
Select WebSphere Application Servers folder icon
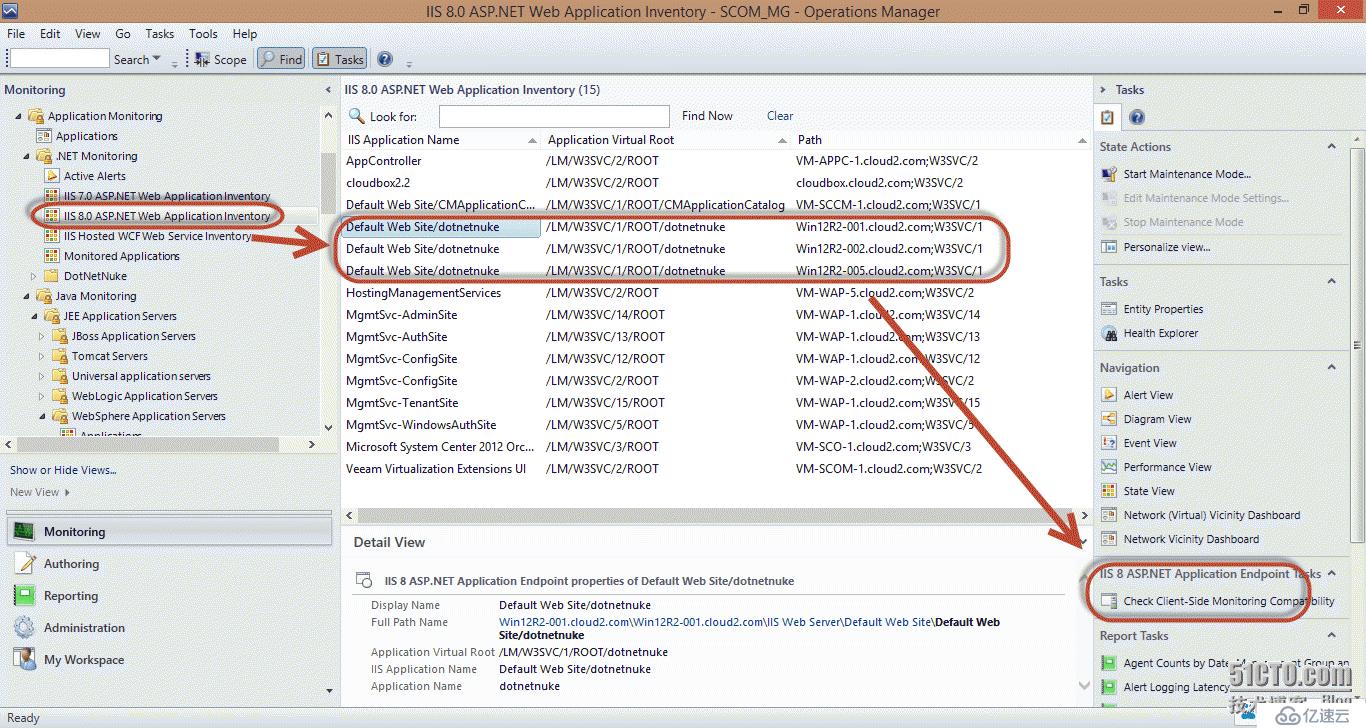pos(60,416)
